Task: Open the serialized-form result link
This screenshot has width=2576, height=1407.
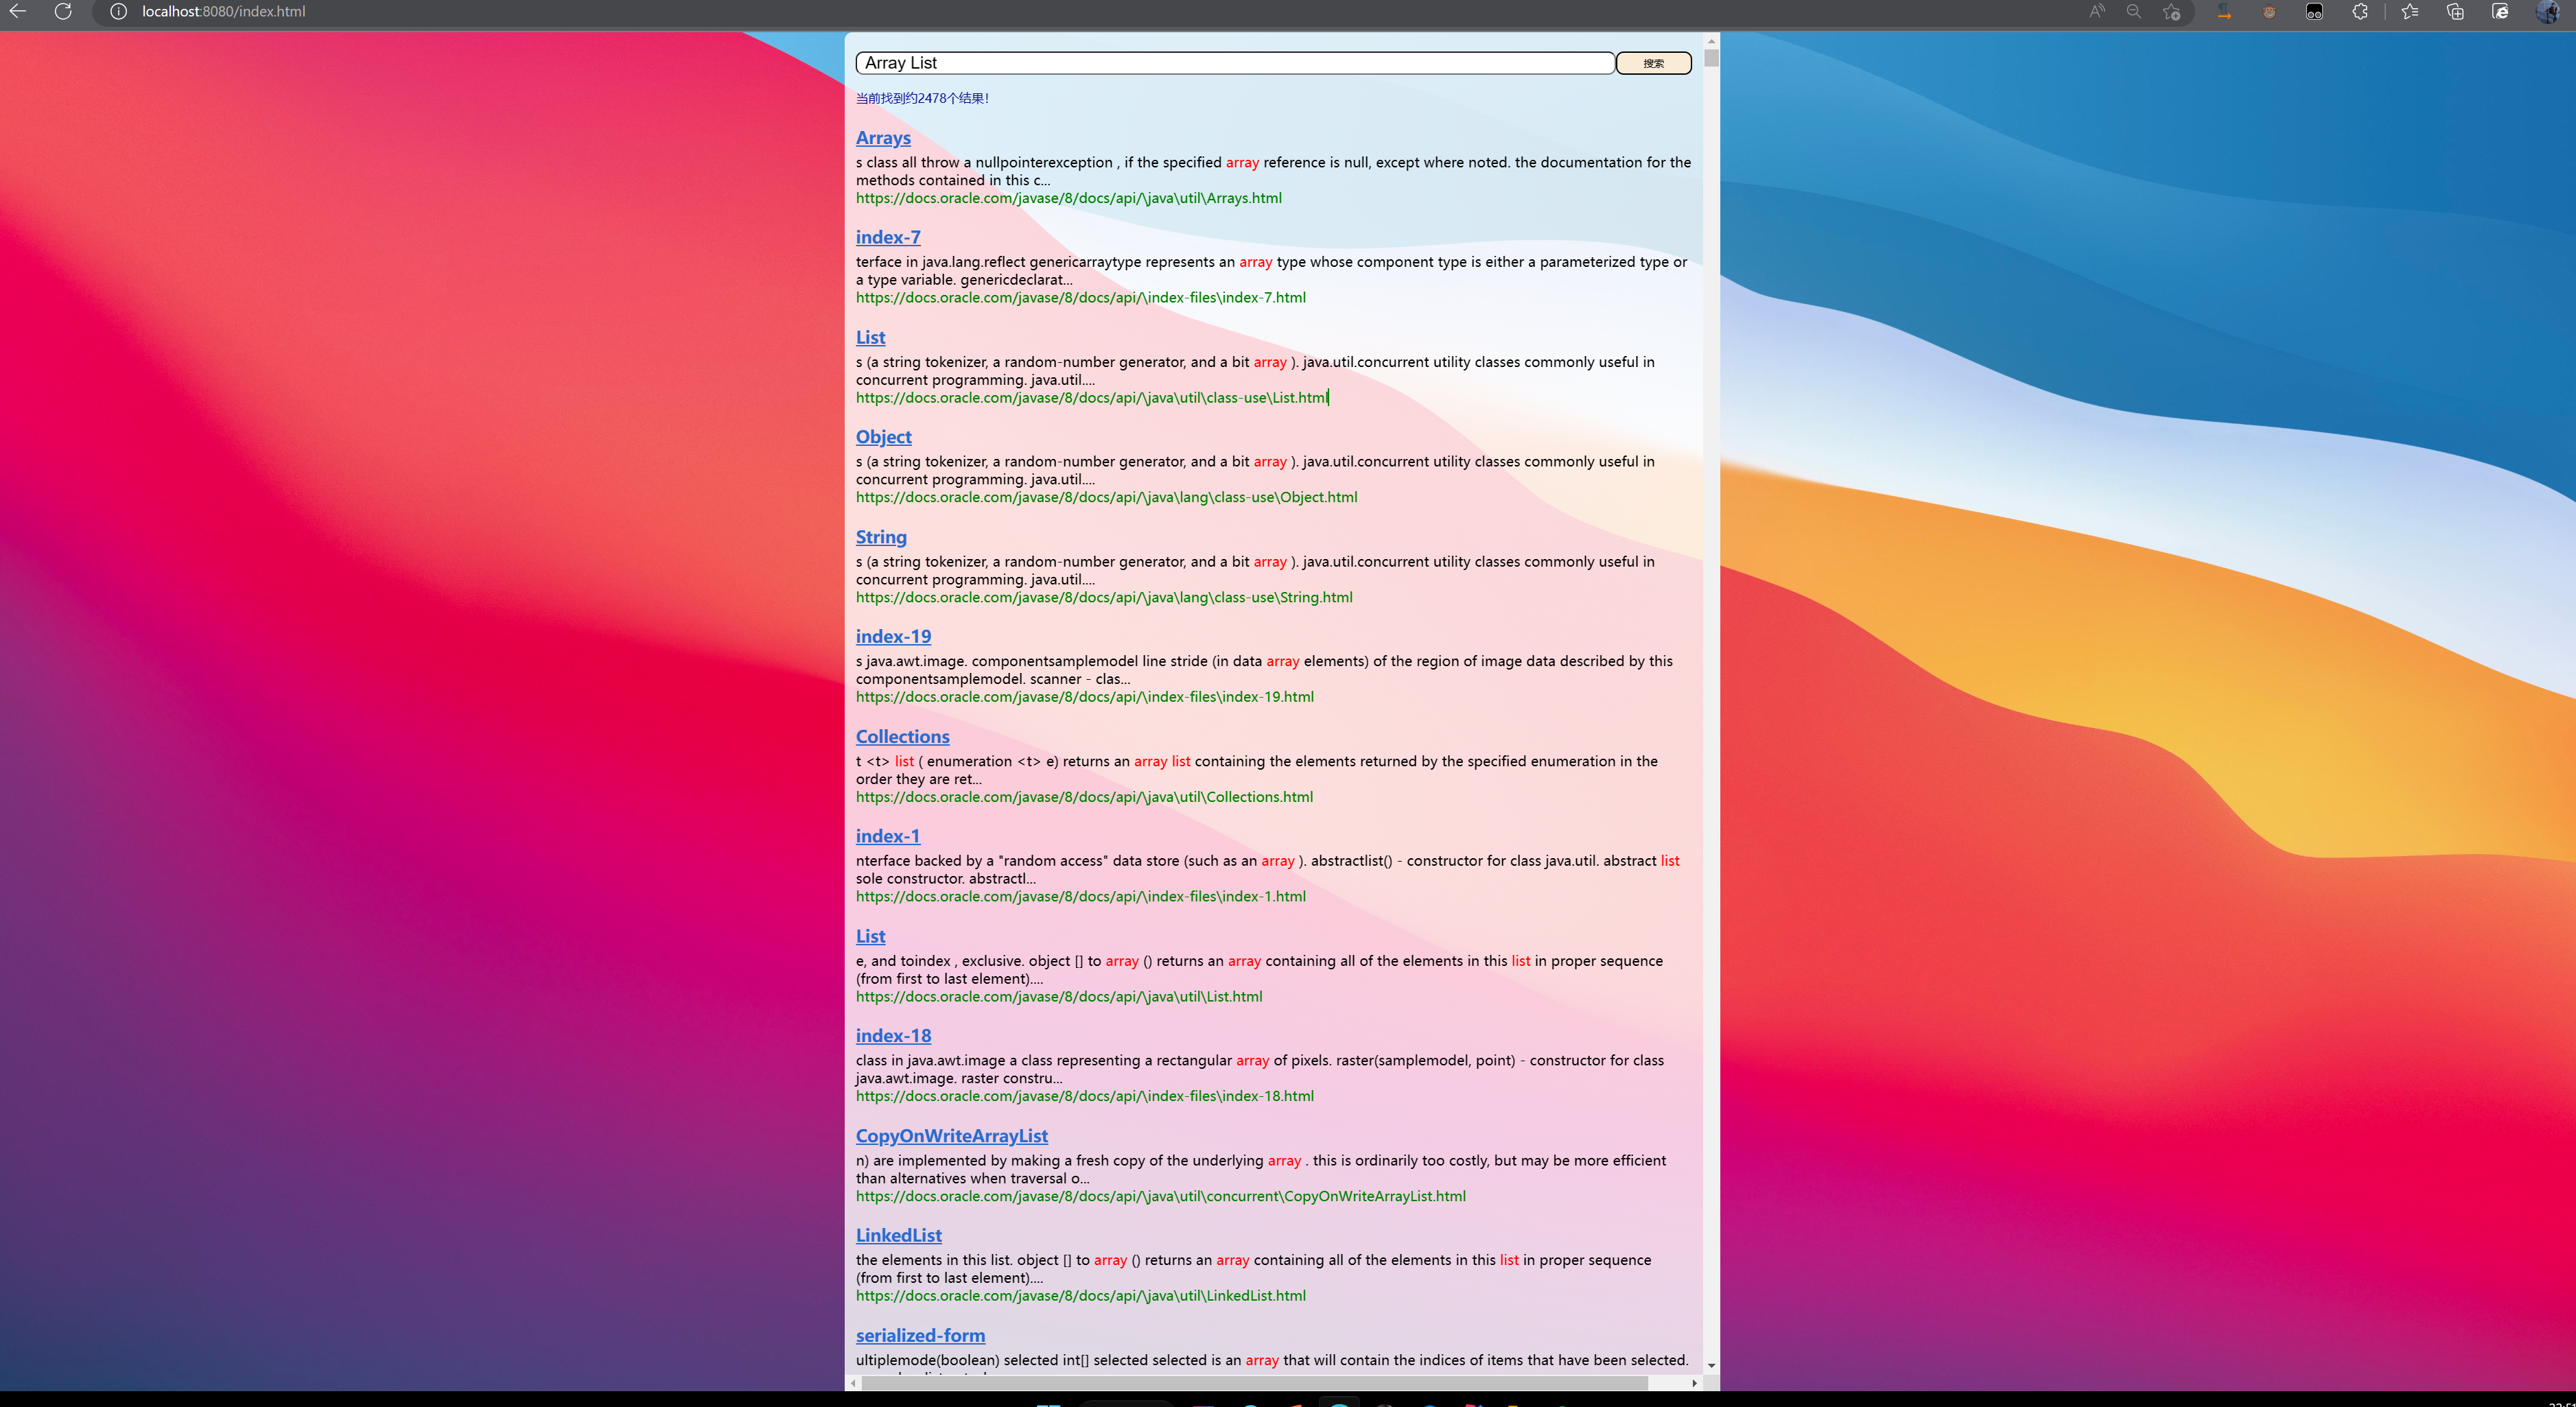Action: [920, 1335]
